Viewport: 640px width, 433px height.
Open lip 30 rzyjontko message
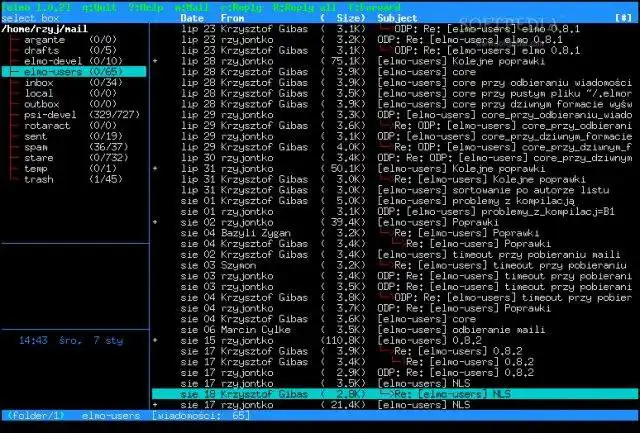[x=395, y=158]
